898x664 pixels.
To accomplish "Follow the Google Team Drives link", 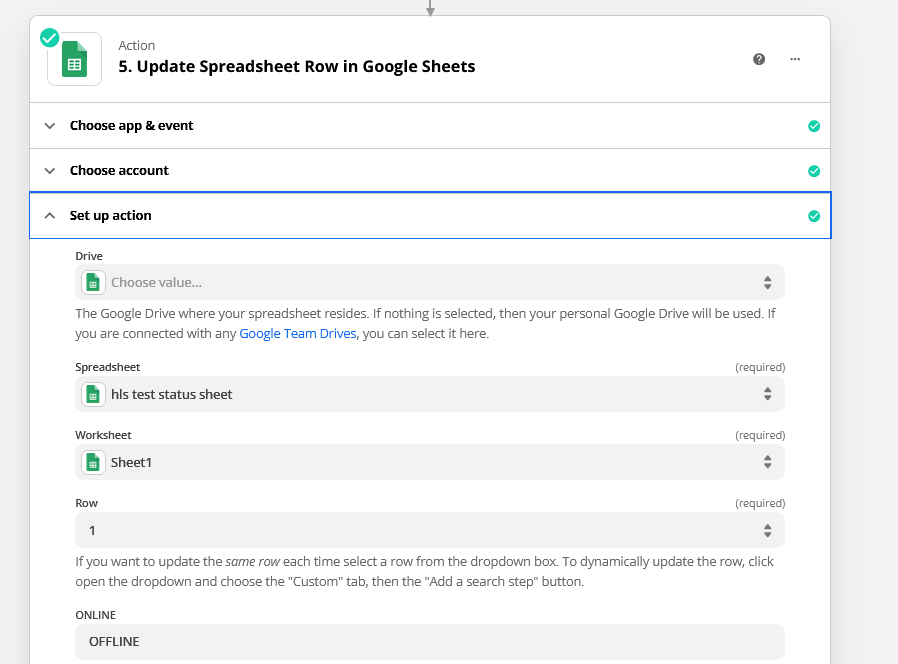I will (x=298, y=333).
